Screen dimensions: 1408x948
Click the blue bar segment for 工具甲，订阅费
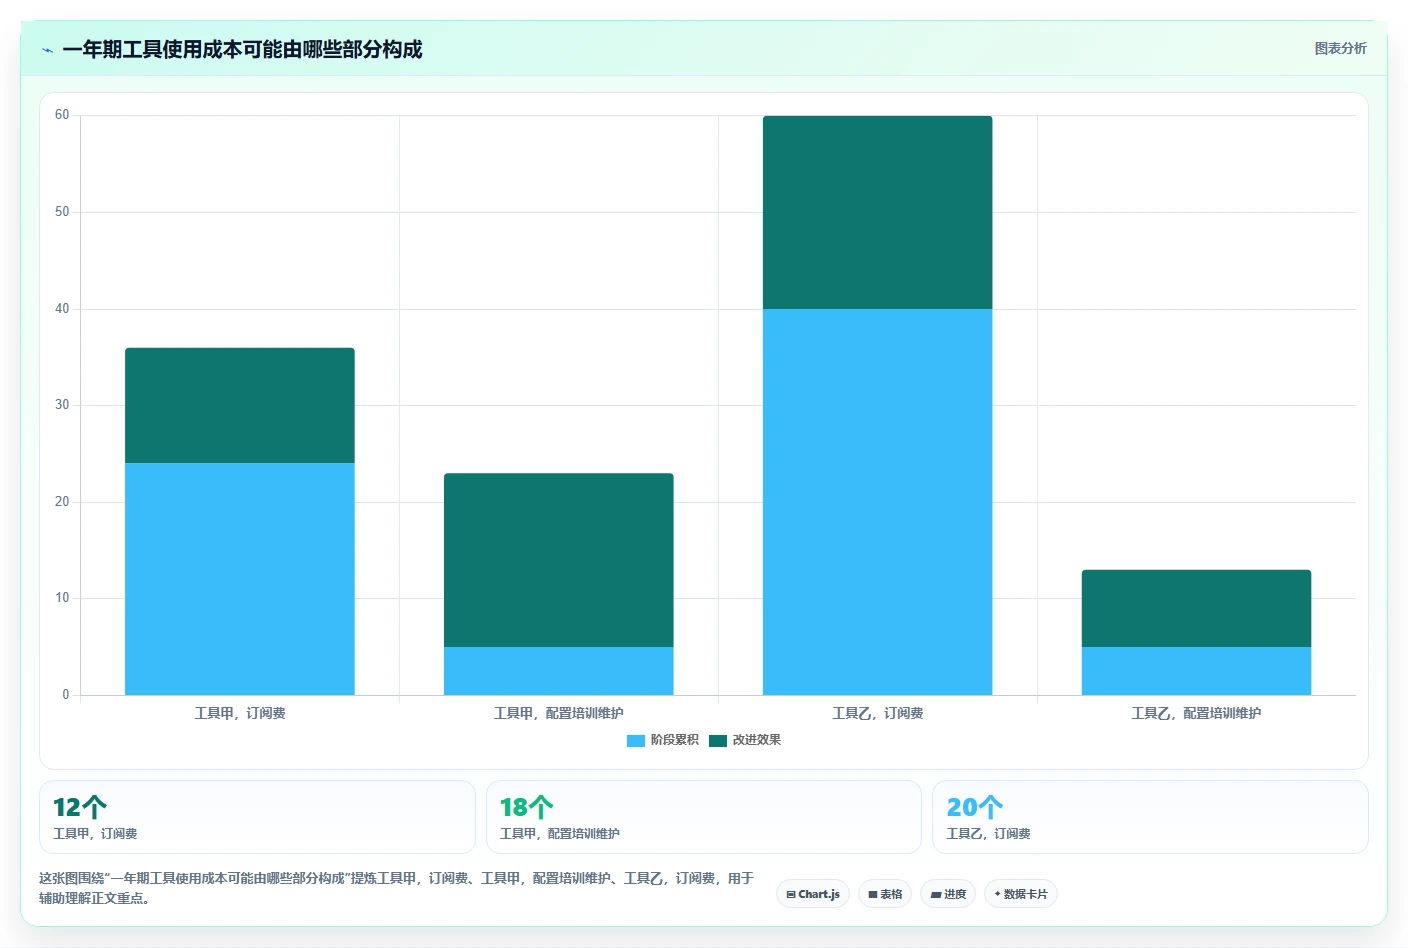pyautogui.click(x=240, y=579)
